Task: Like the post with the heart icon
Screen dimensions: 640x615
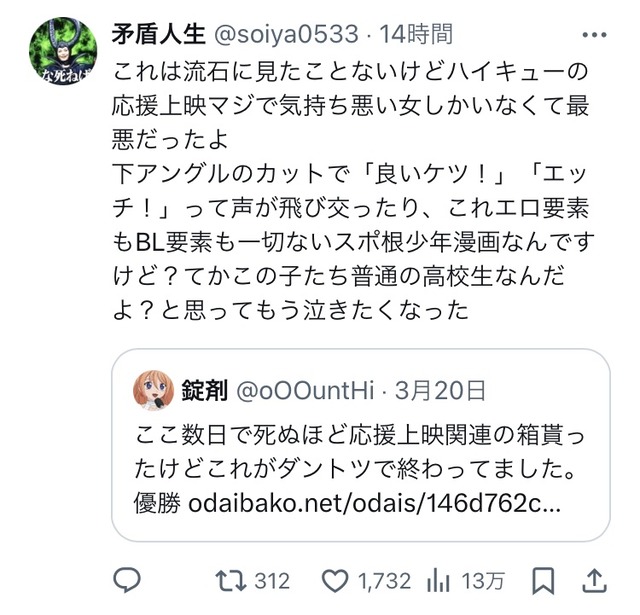Action: click(335, 580)
